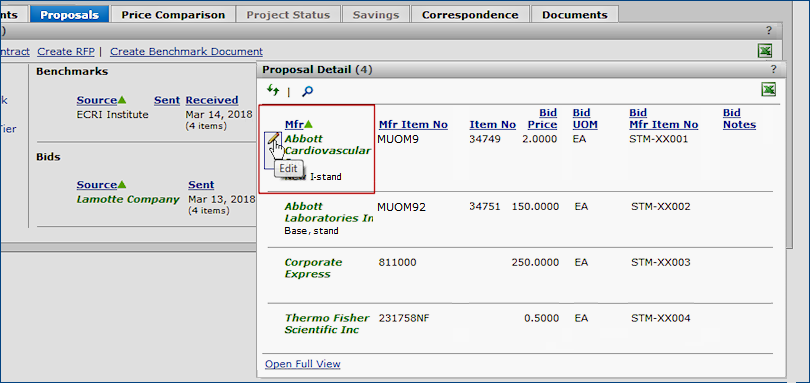810x383 pixels.
Task: Export Proposal Detail to Excel icon
Action: tap(768, 90)
